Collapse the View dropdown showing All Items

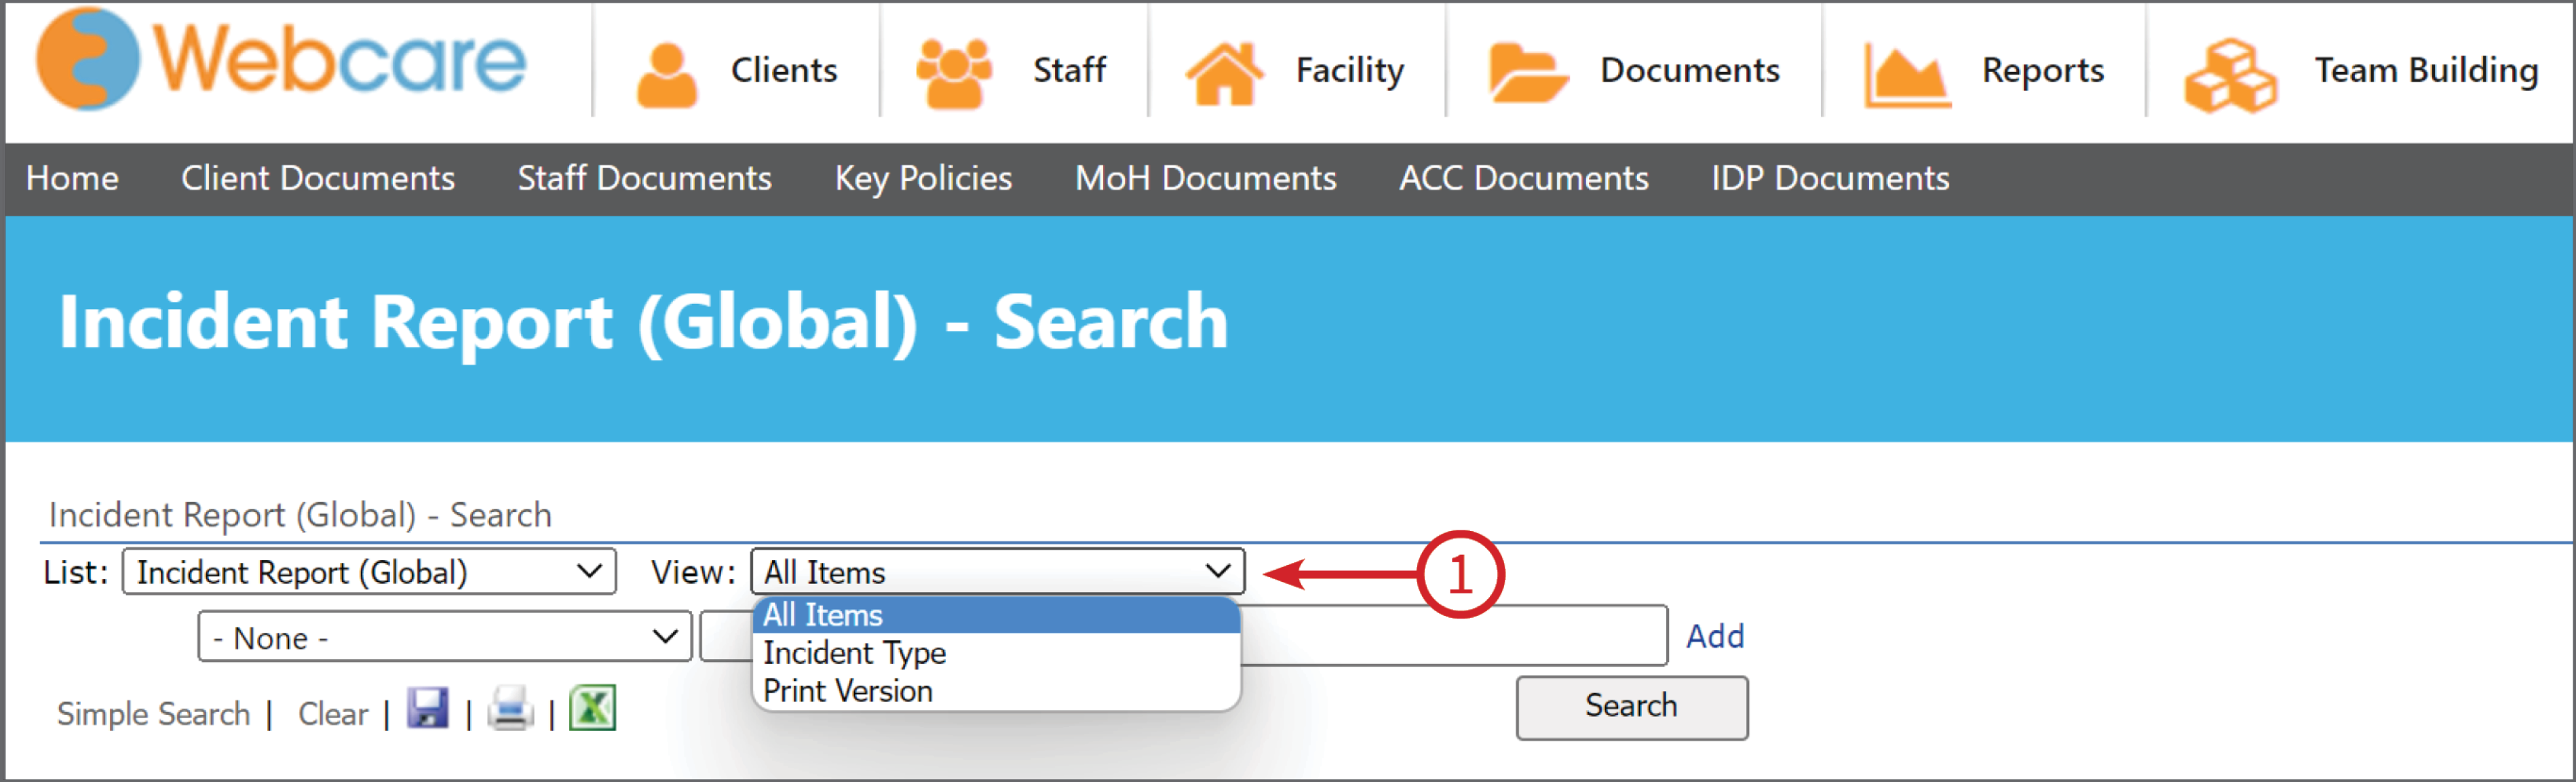pos(997,572)
